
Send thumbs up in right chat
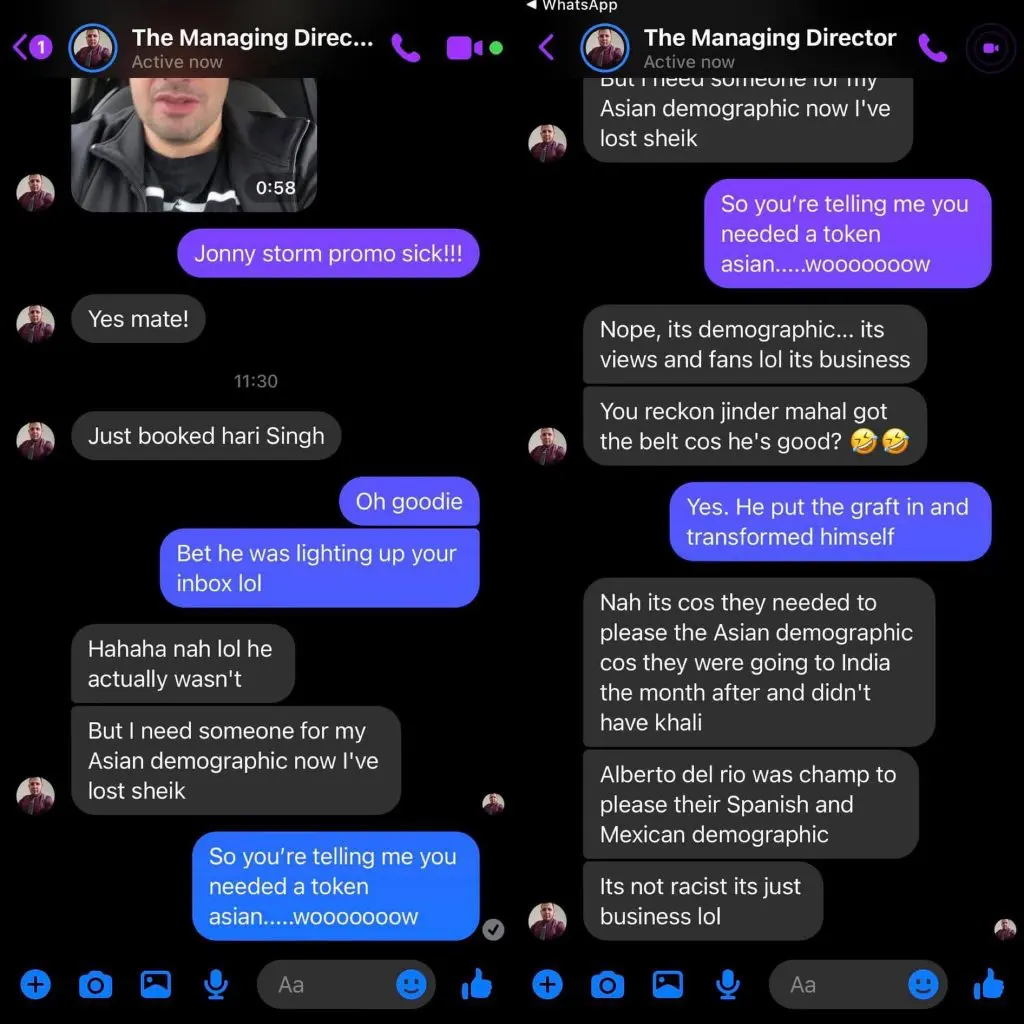[x=988, y=984]
